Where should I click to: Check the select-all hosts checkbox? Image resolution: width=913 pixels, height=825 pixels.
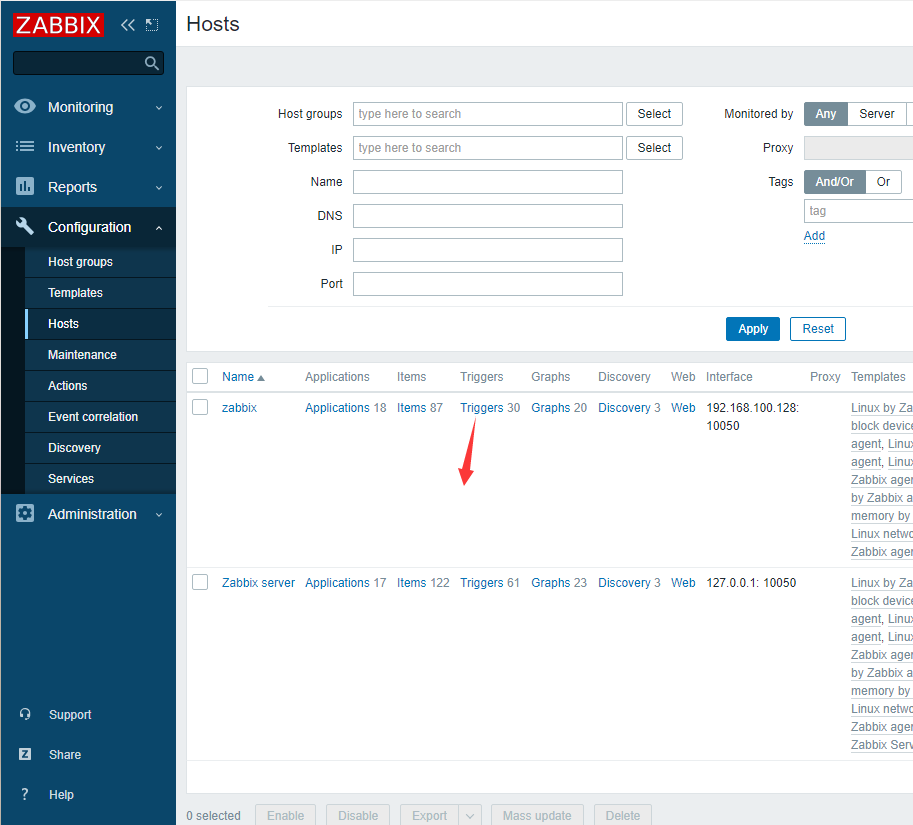click(200, 377)
